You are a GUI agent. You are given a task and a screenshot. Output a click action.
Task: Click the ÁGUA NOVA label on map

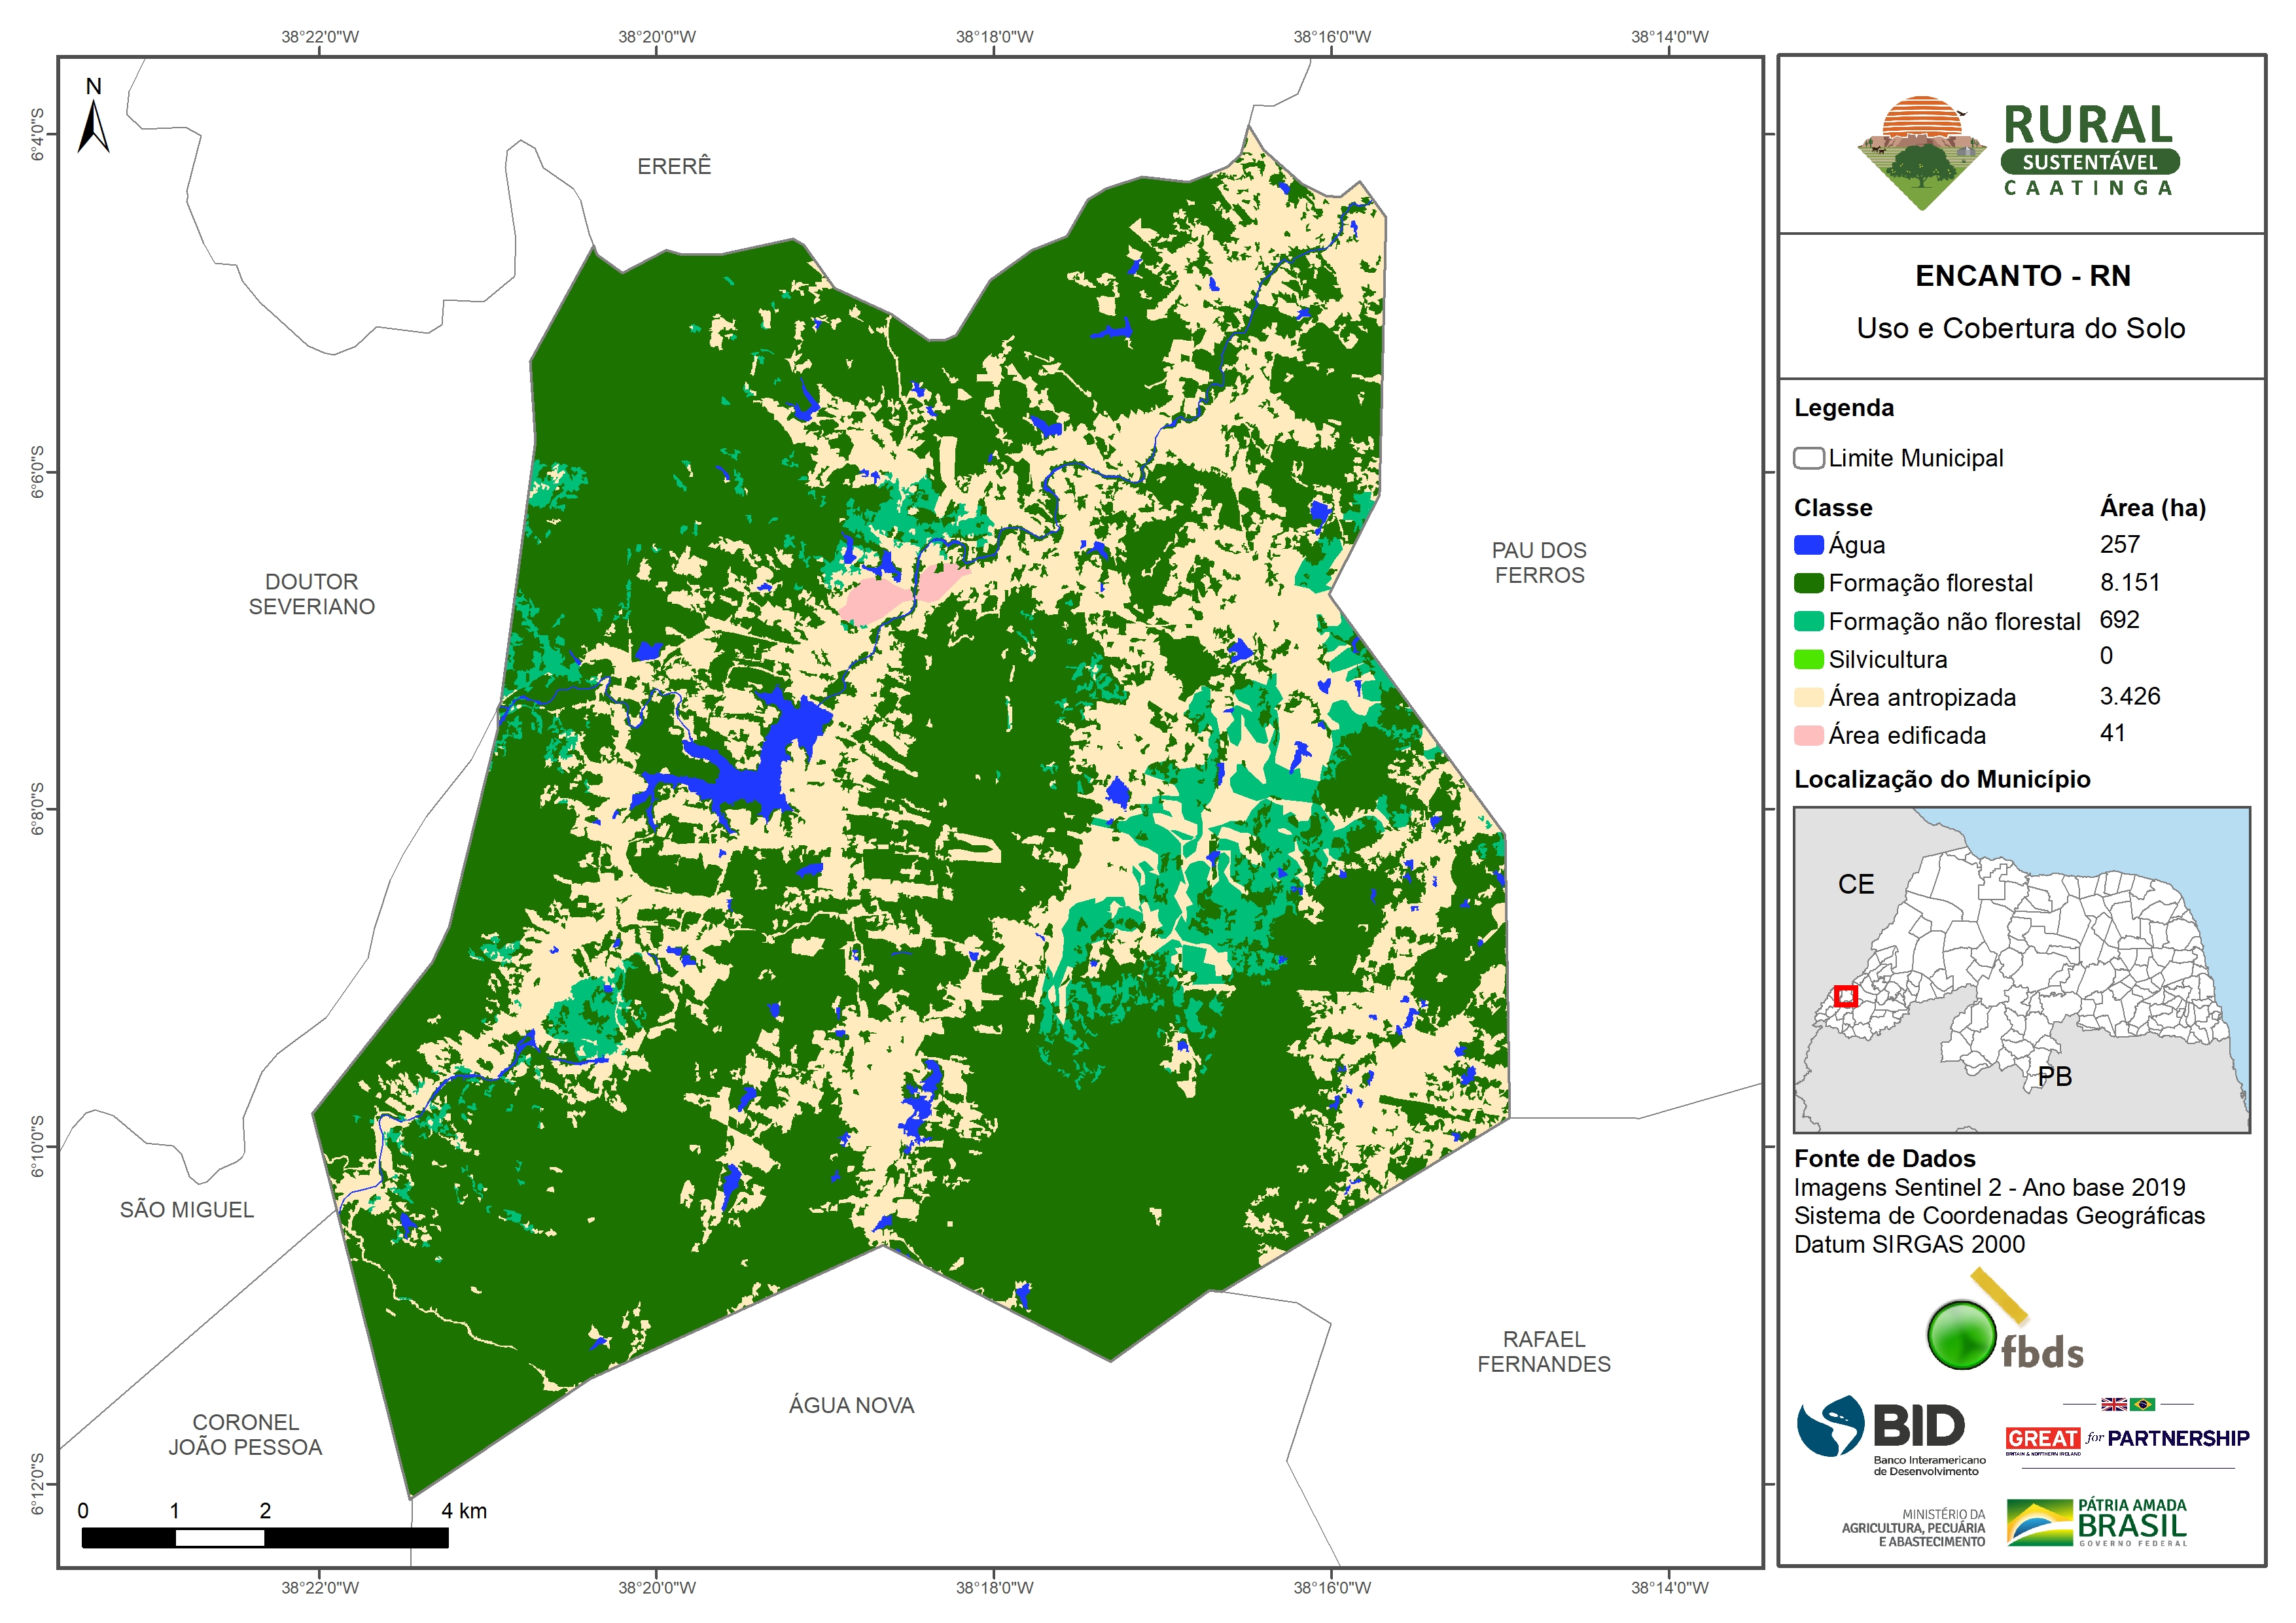[851, 1405]
